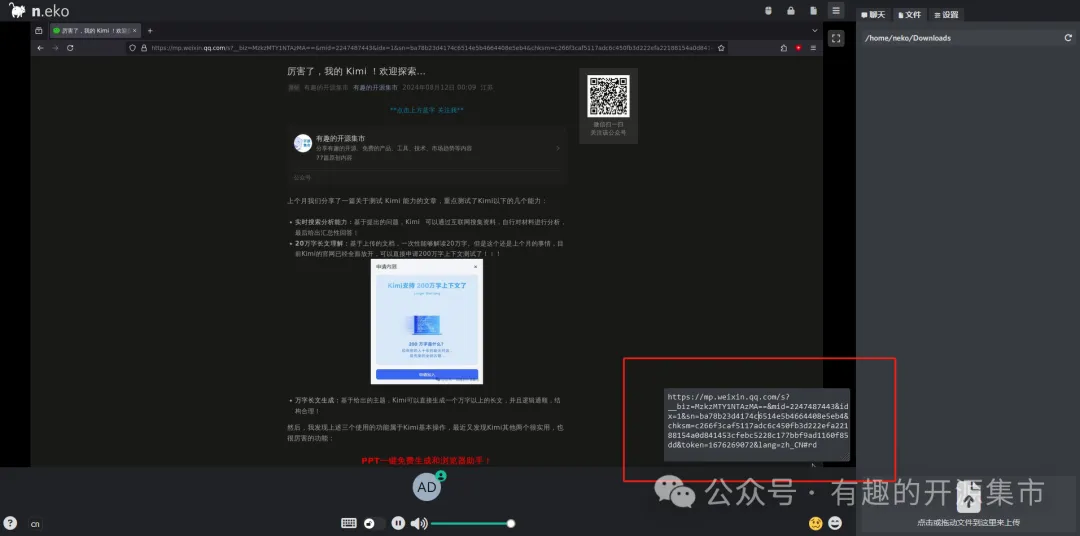Toggle the control request switch

373,524
